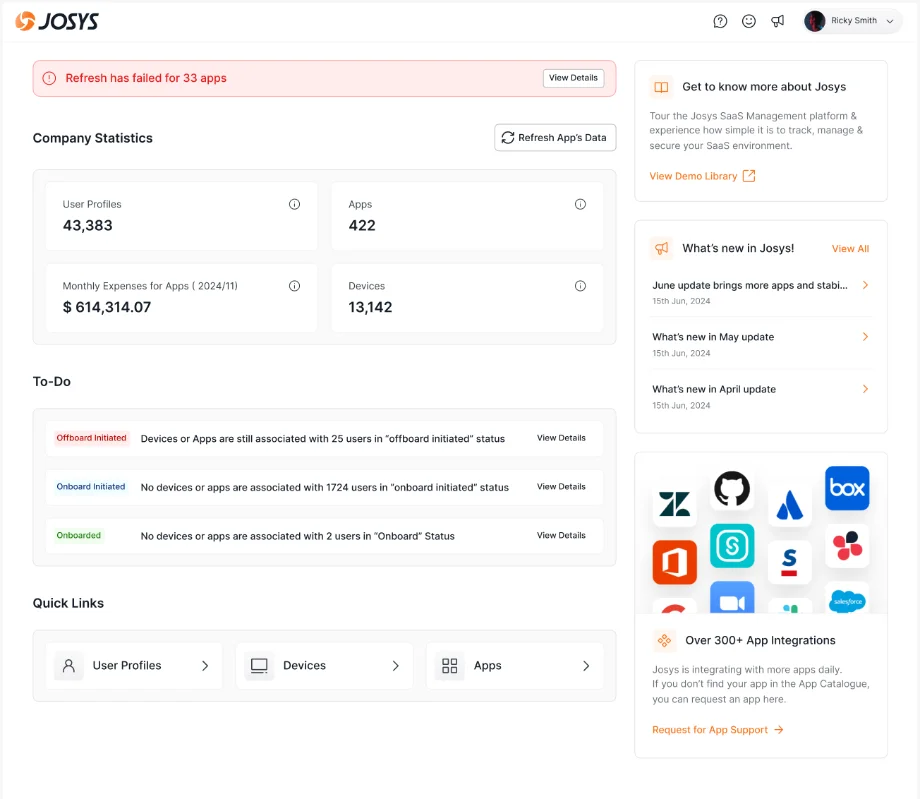Click the laptop icon in Devices link
This screenshot has width=920, height=799.
pyautogui.click(x=259, y=666)
